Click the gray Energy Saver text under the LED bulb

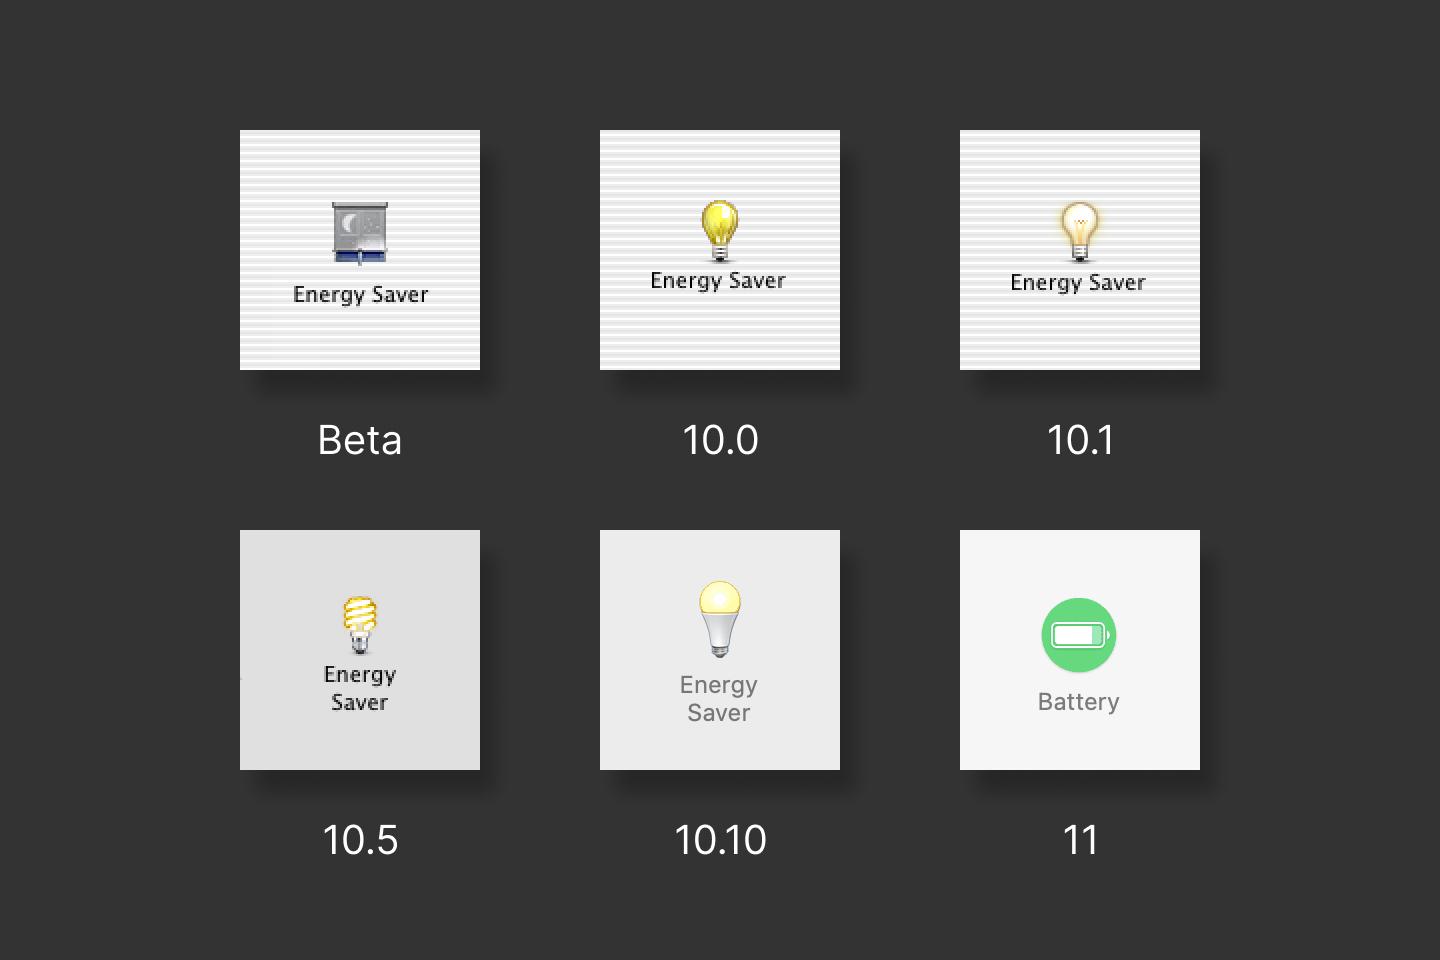[x=719, y=698]
